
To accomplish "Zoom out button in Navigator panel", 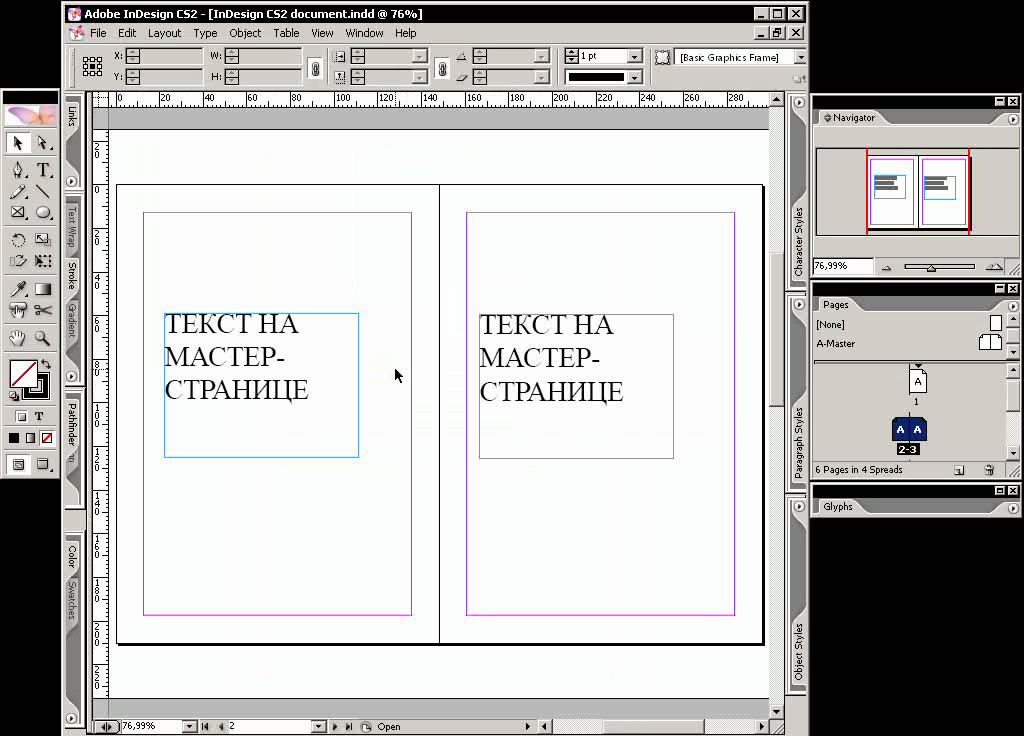I will tap(886, 267).
